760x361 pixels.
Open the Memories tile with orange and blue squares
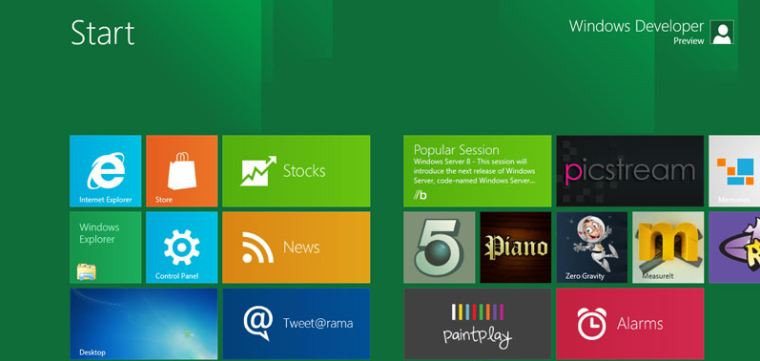[734, 171]
